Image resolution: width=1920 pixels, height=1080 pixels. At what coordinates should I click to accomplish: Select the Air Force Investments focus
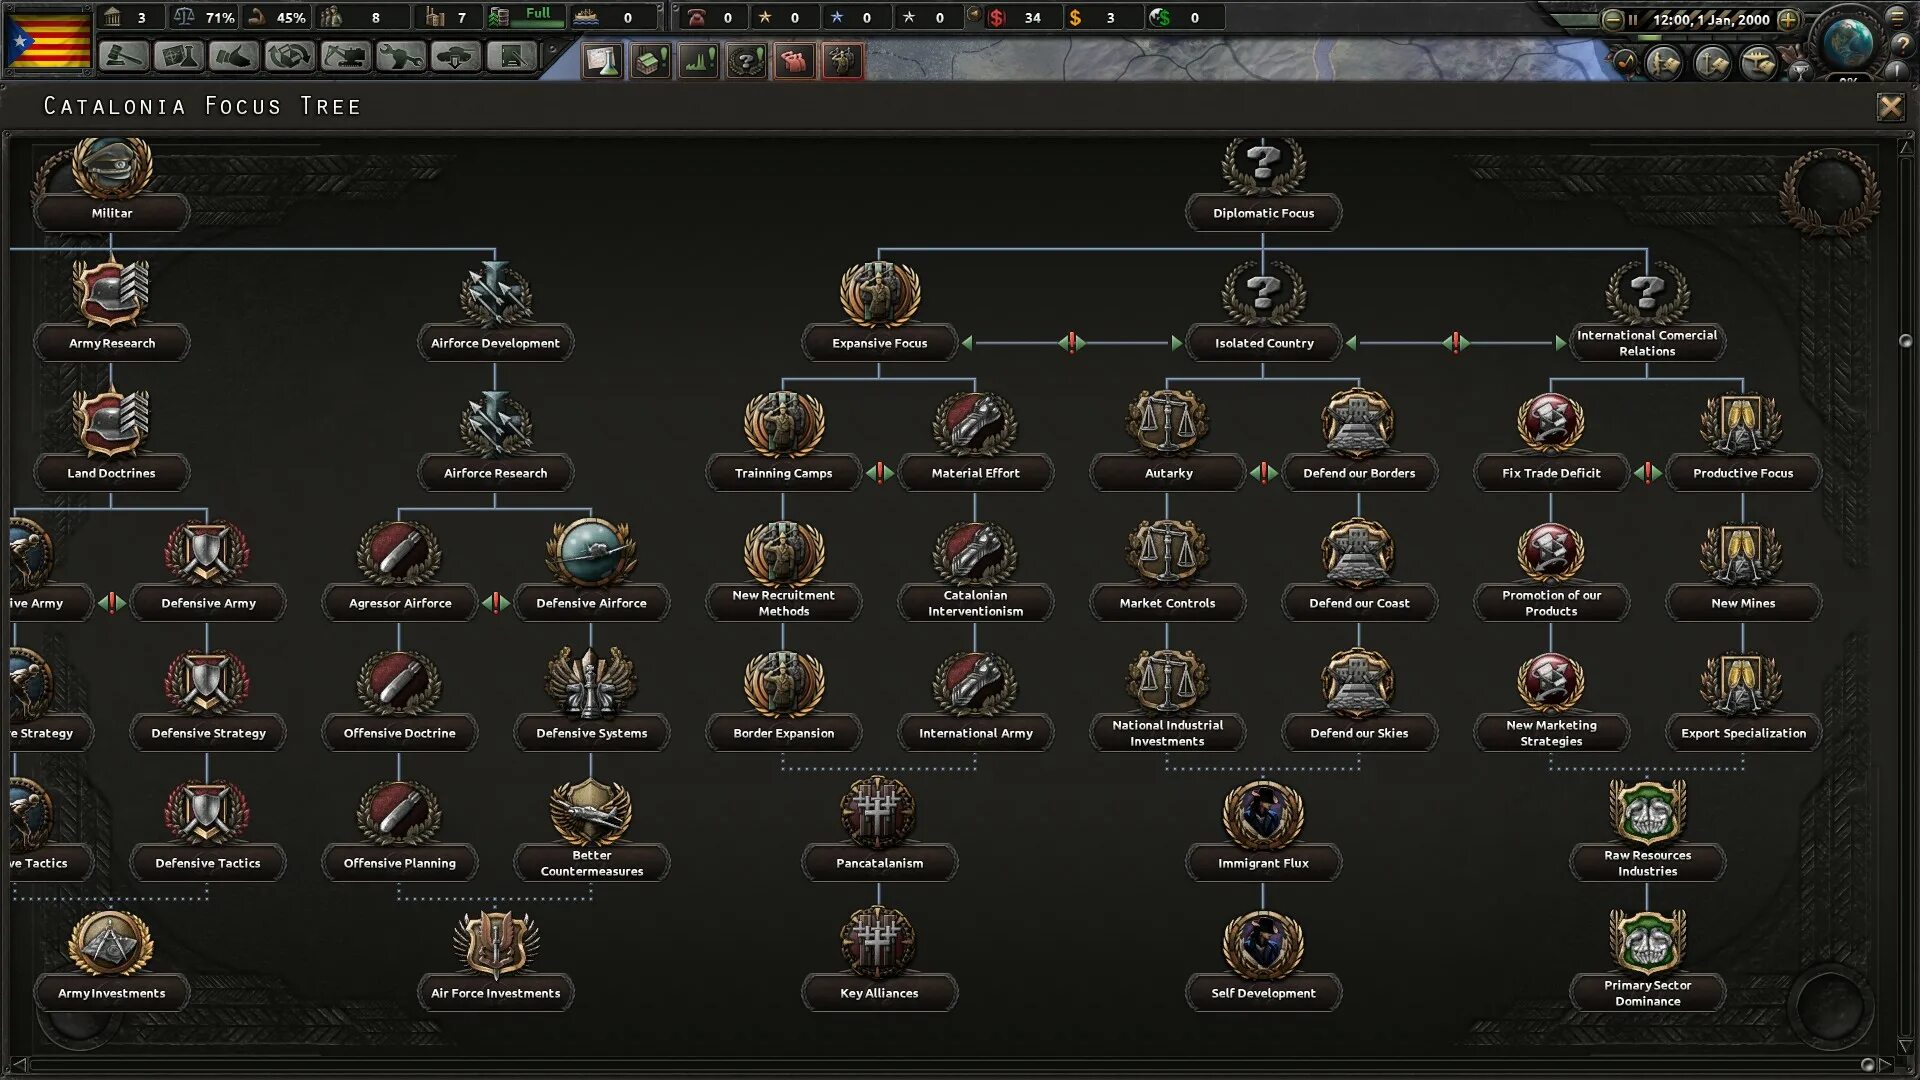(x=495, y=958)
